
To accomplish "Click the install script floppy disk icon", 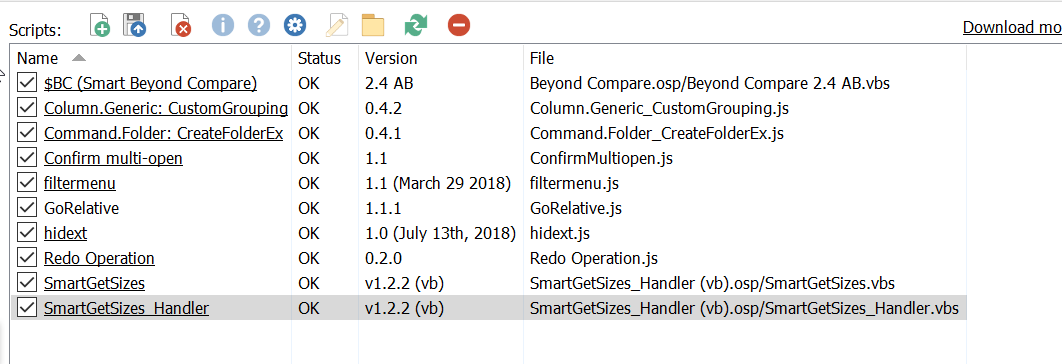I will point(134,25).
